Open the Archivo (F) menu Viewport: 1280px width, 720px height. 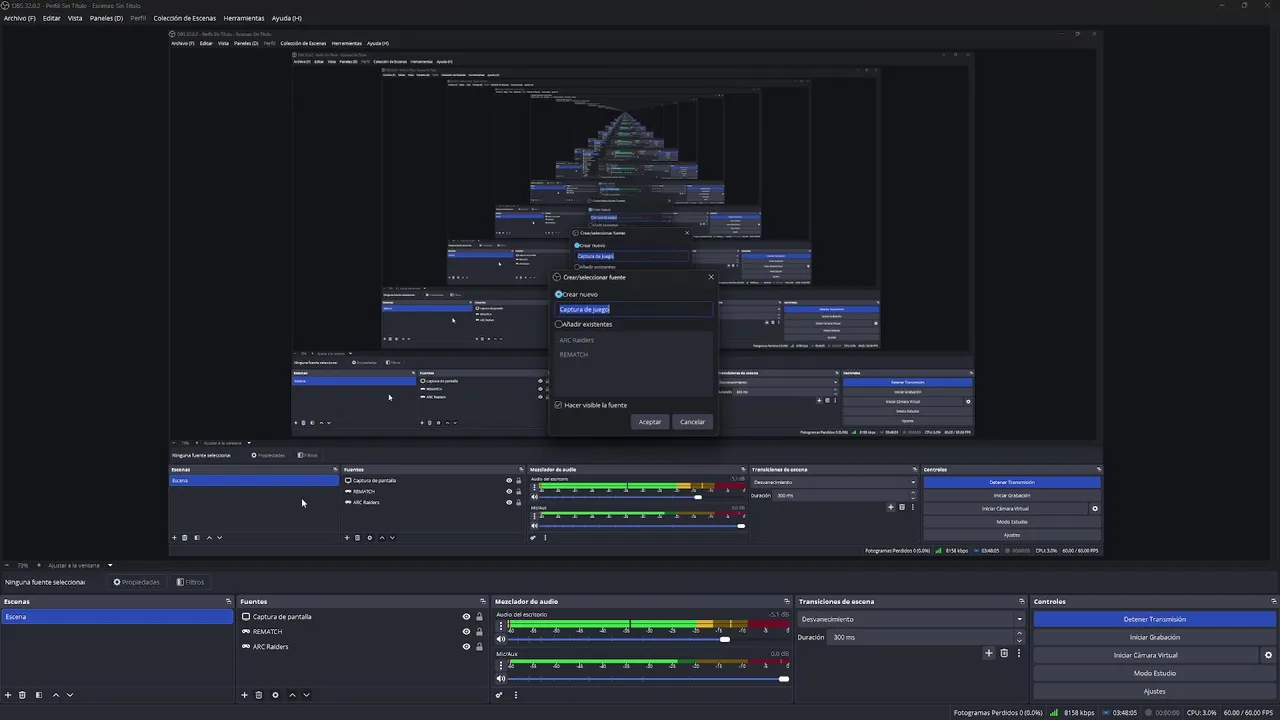pyautogui.click(x=19, y=18)
